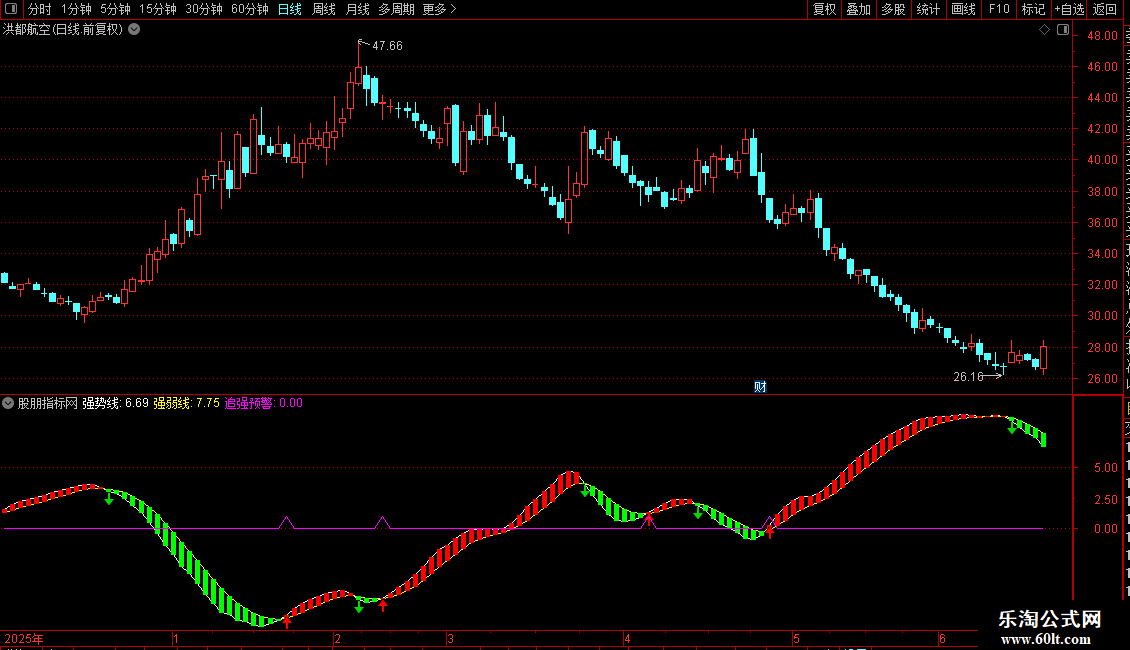Select the 5分钟 period tab

click(115, 9)
